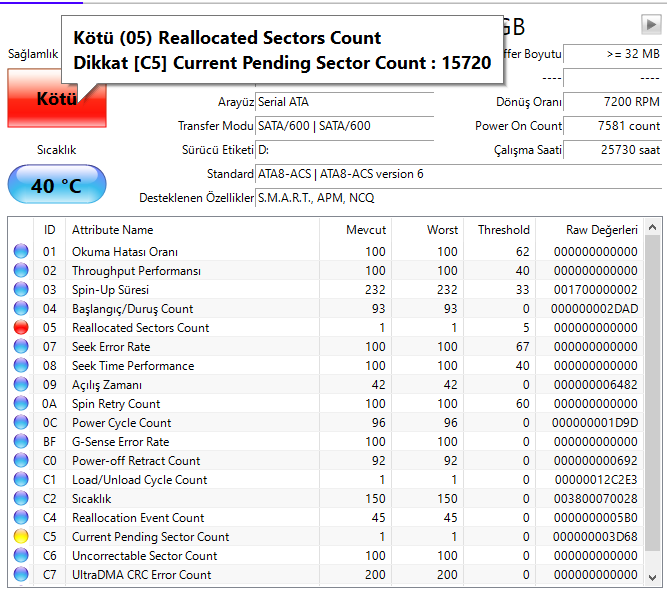
Task: Click yellow status icon for Current Pending Sector
Action: 21,537
